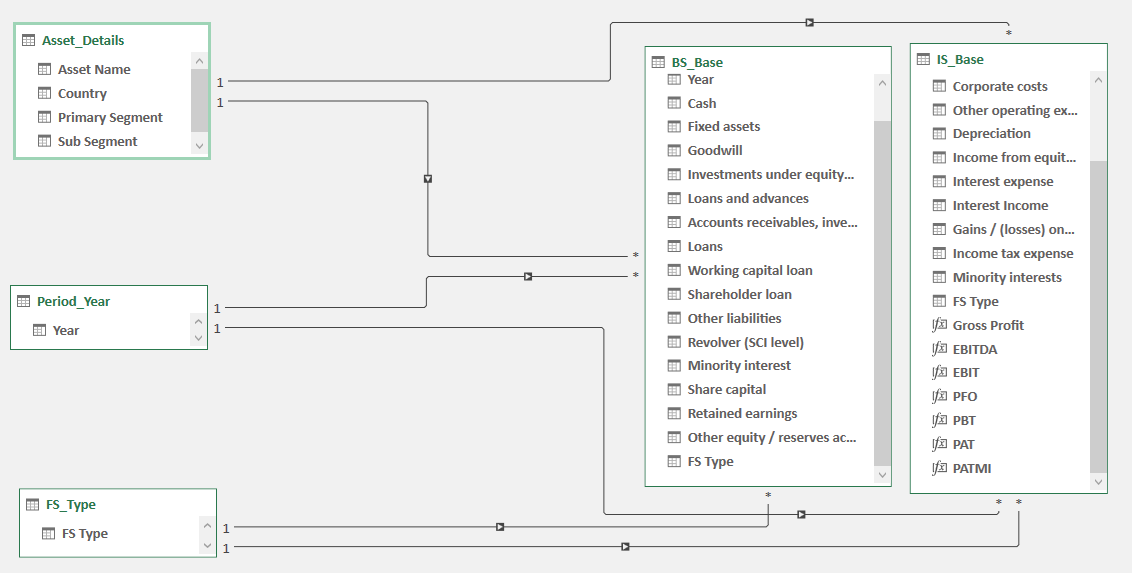Click the fx measure icon beside PBT
The width and height of the screenshot is (1132, 573).
point(939,420)
